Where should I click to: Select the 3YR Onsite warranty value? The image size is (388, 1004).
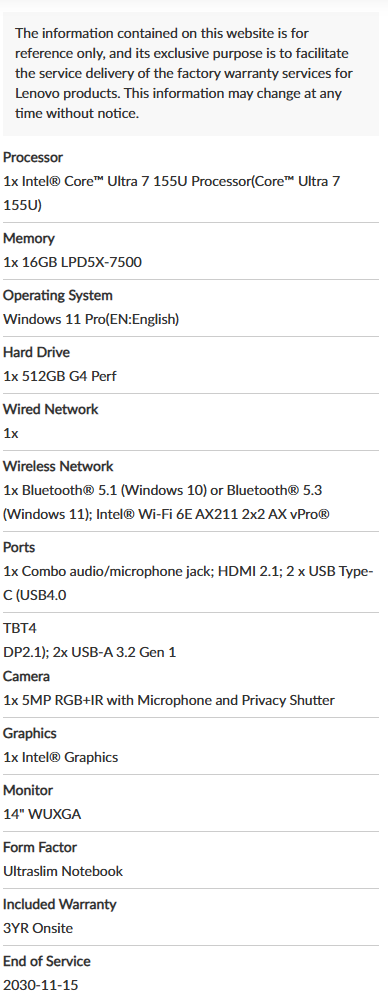[x=38, y=928]
